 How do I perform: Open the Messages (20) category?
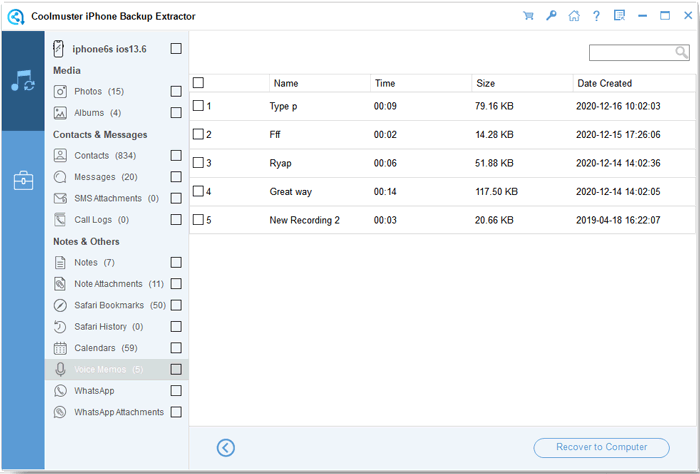(106, 177)
